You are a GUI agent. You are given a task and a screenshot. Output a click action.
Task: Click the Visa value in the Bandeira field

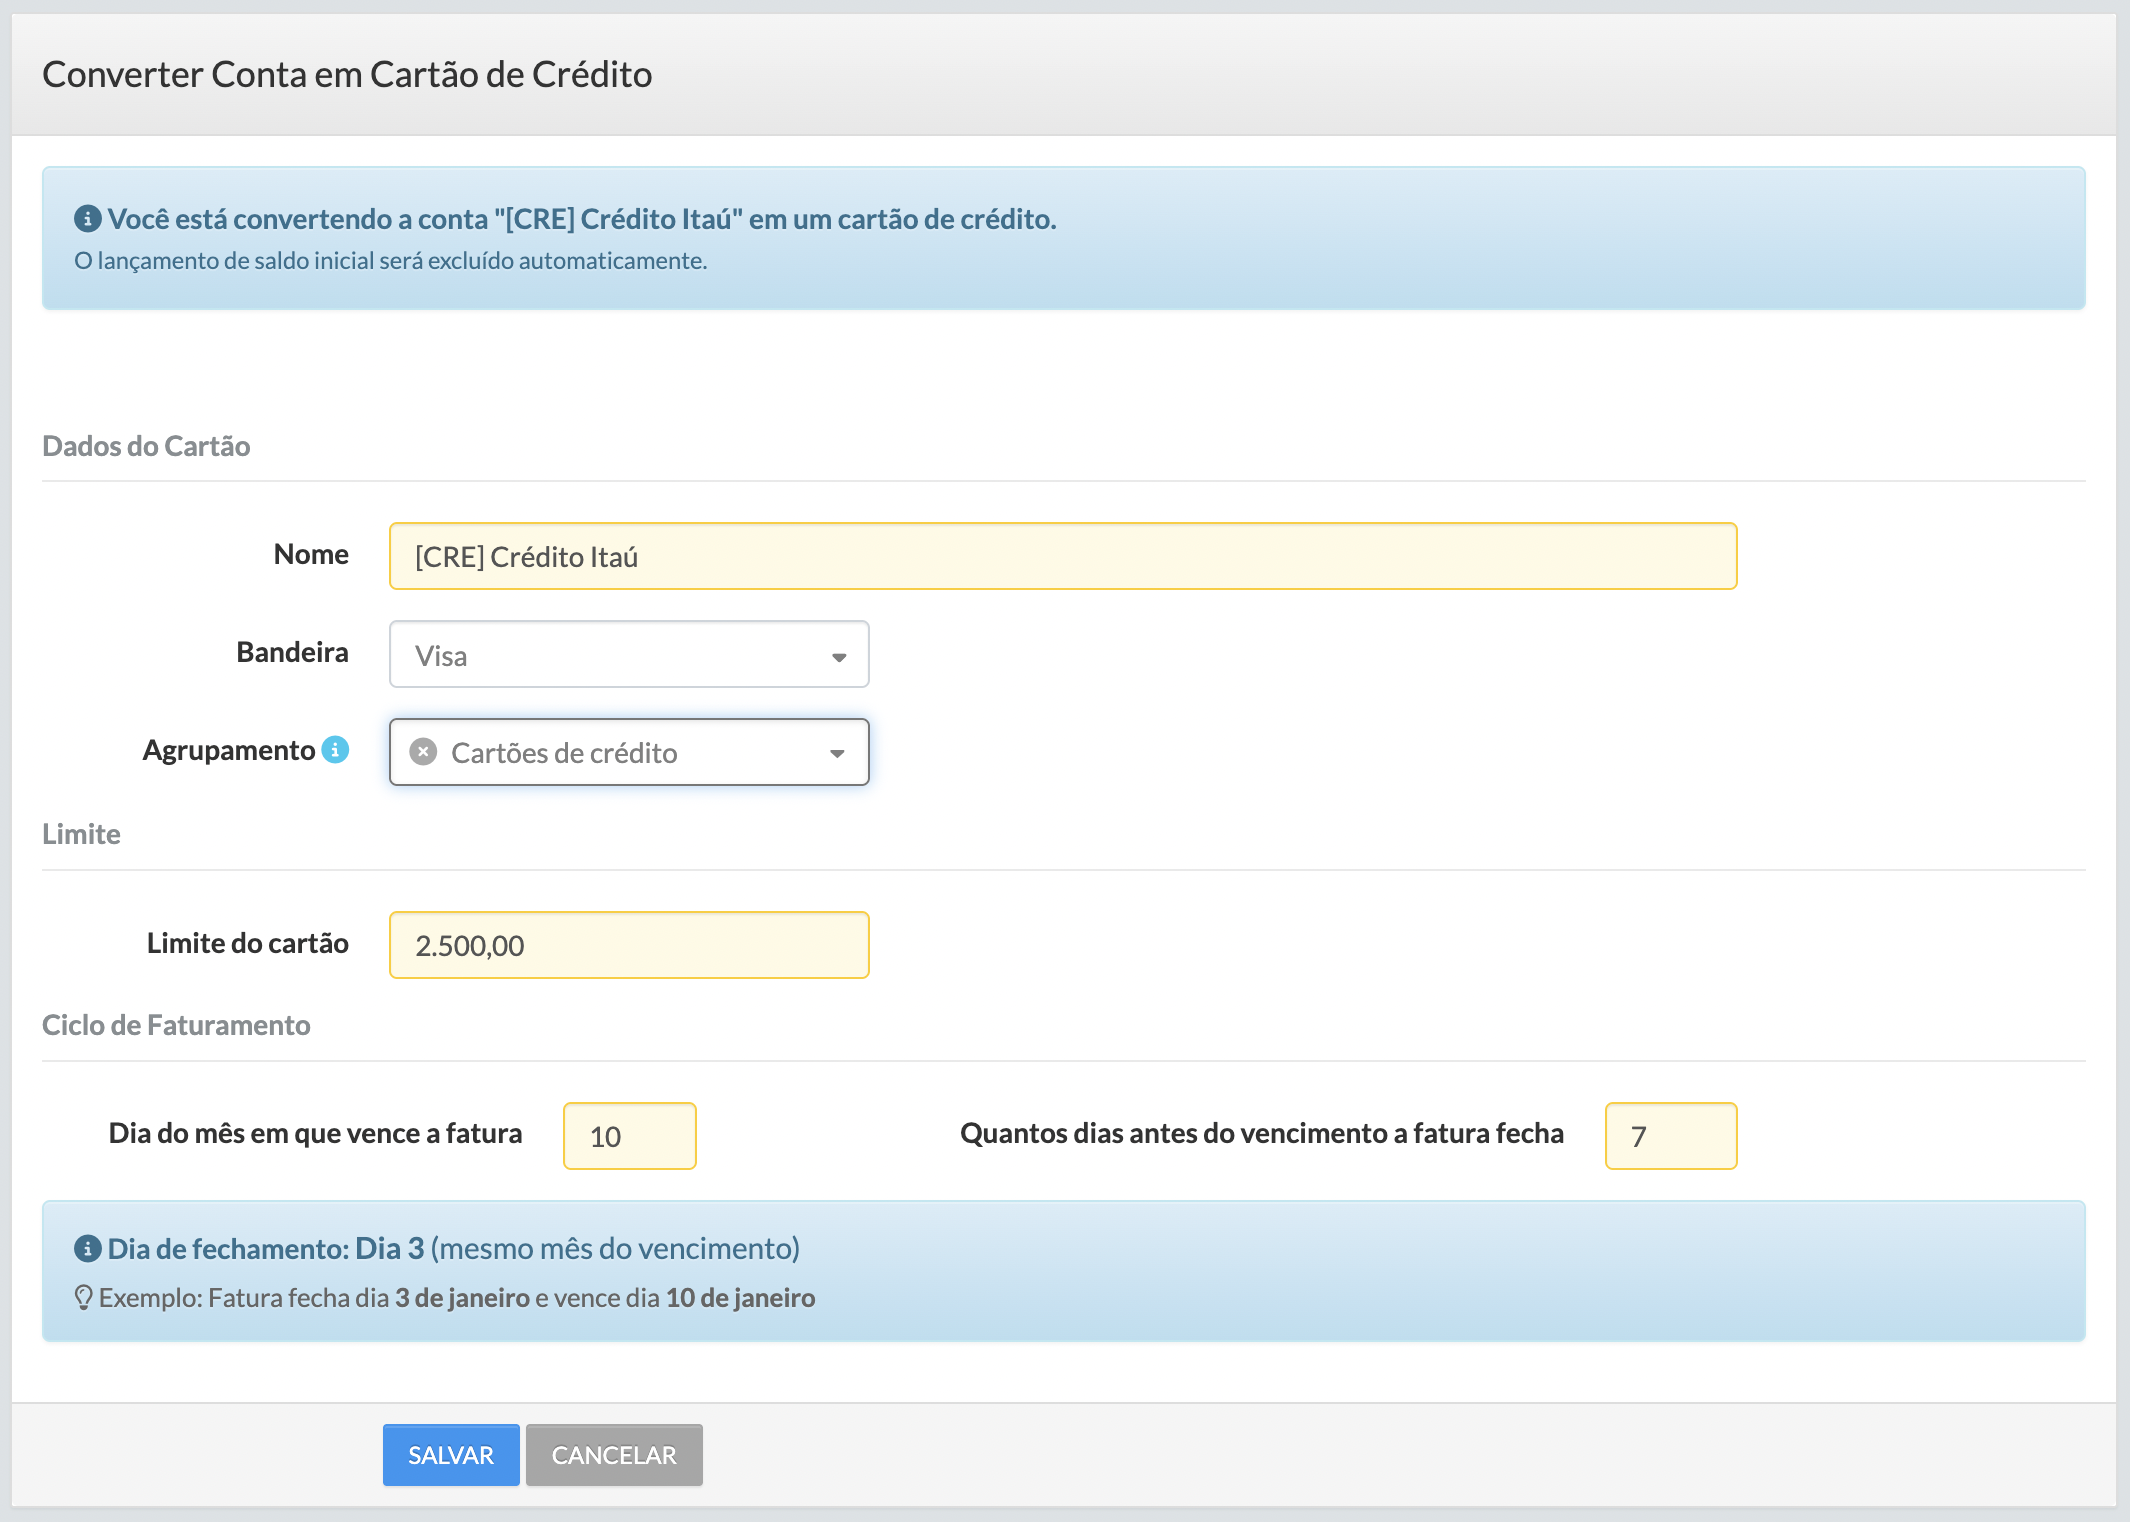pyautogui.click(x=441, y=656)
